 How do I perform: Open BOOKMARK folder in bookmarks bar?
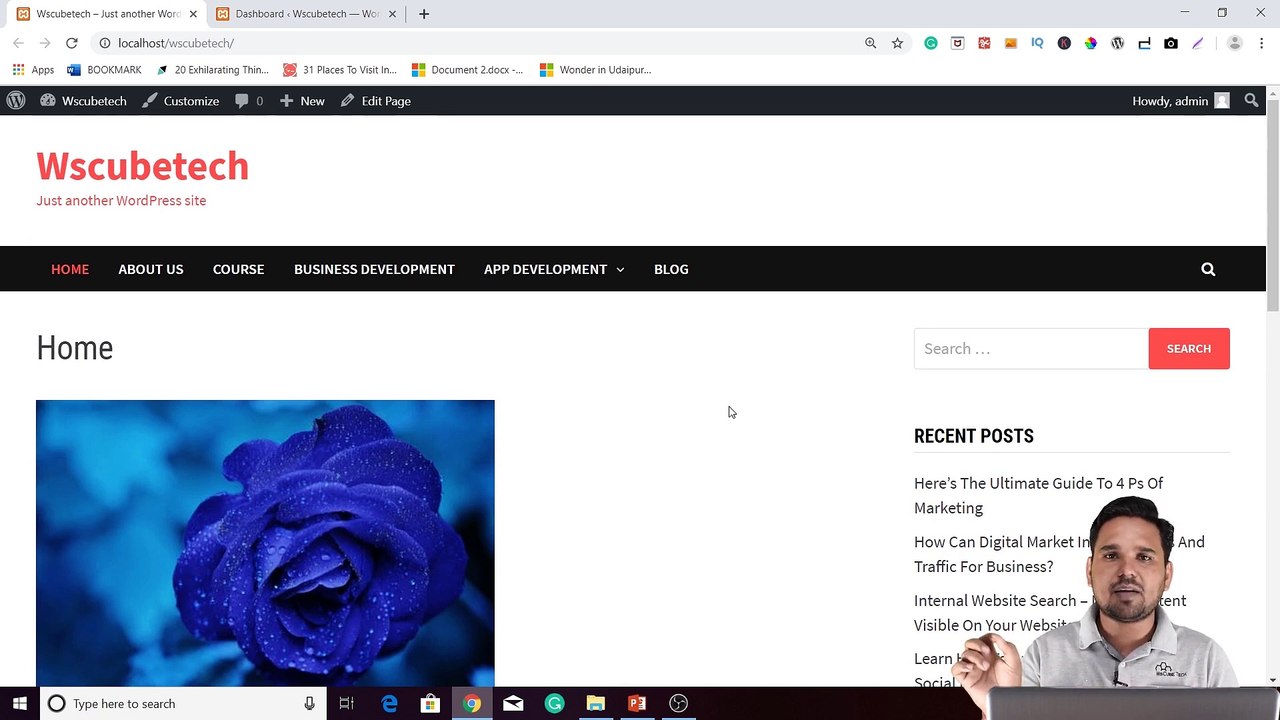click(104, 70)
